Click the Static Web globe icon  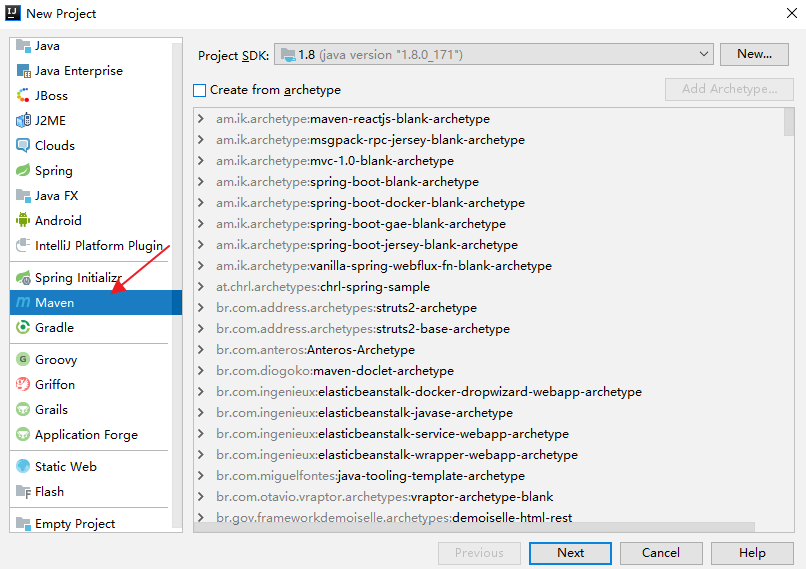point(23,467)
